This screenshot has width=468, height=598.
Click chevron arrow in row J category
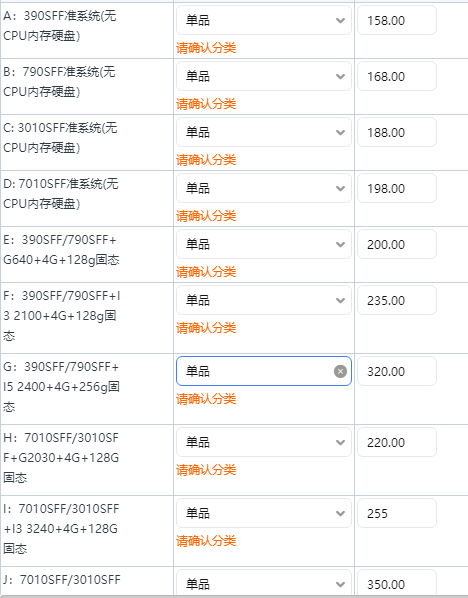click(x=340, y=584)
